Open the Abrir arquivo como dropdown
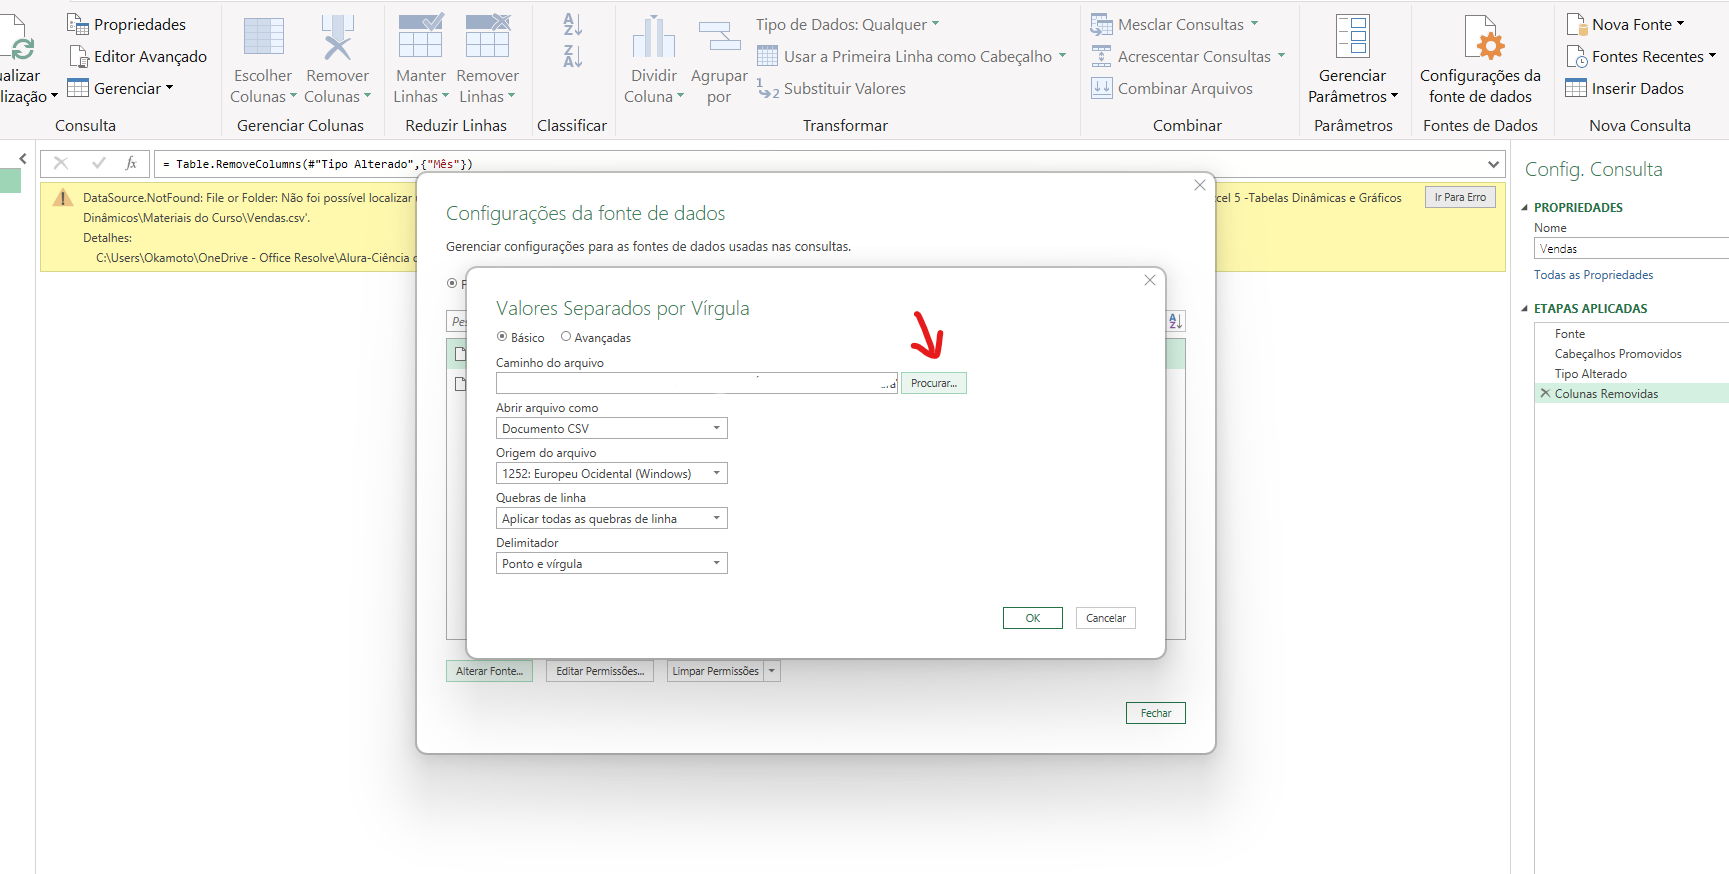The width and height of the screenshot is (1729, 874). point(611,428)
